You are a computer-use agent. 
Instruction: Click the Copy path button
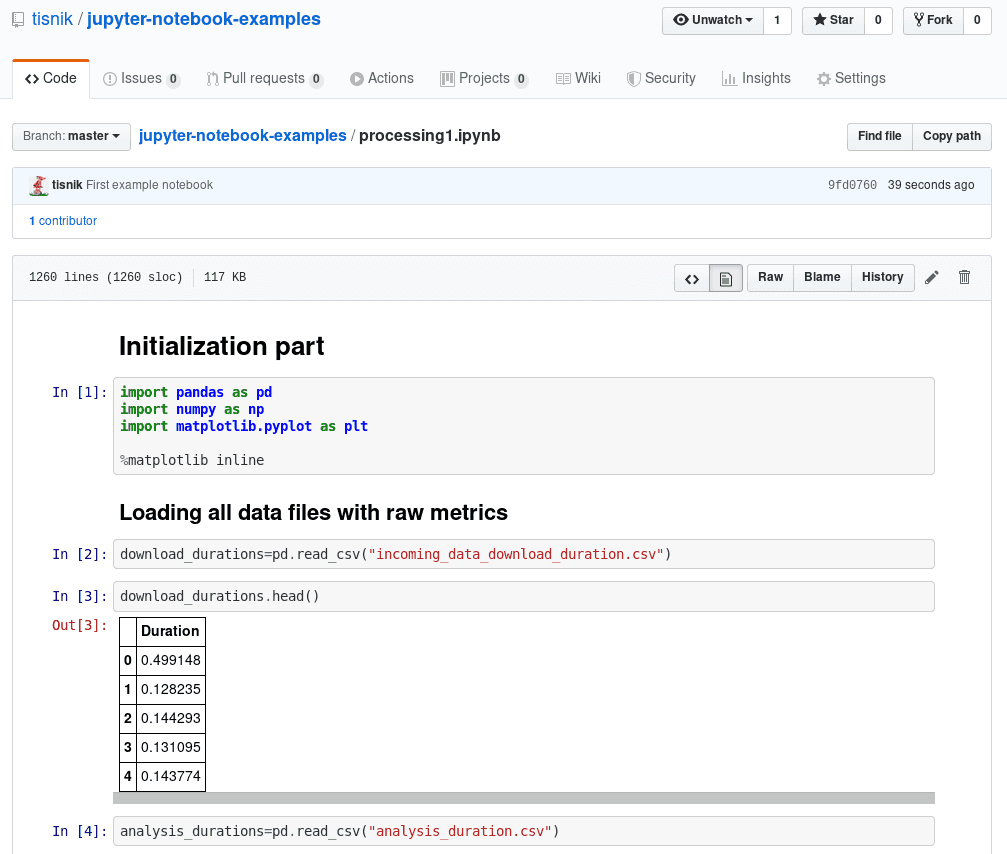[x=951, y=136]
